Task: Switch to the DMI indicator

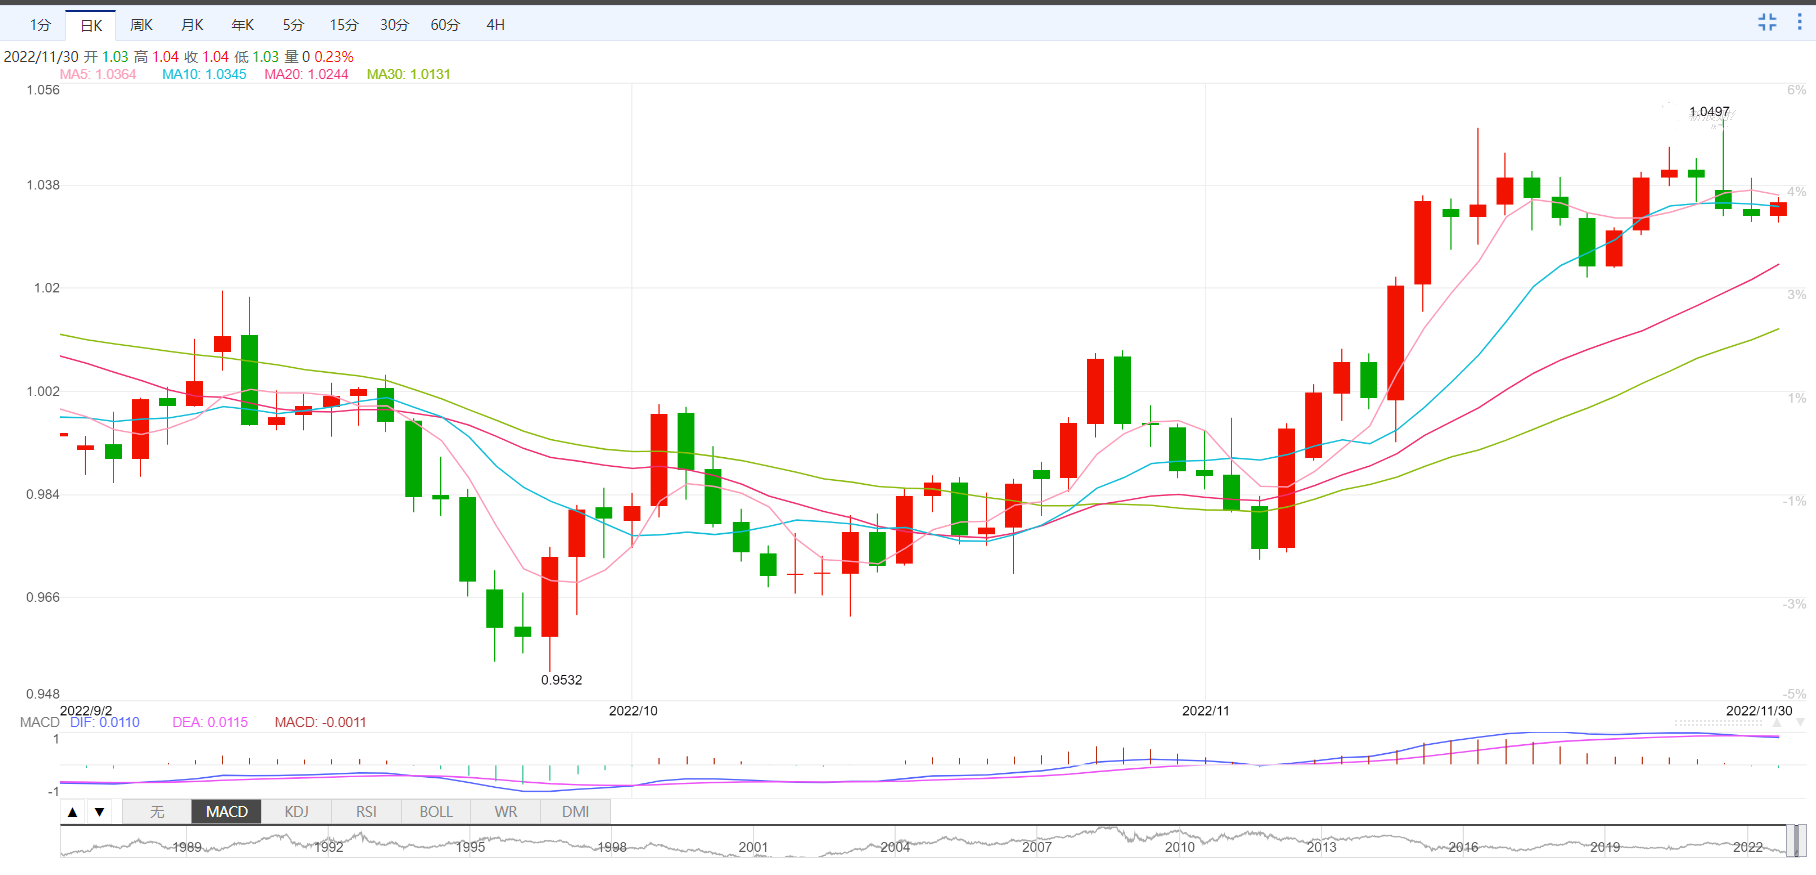Action: 575,812
